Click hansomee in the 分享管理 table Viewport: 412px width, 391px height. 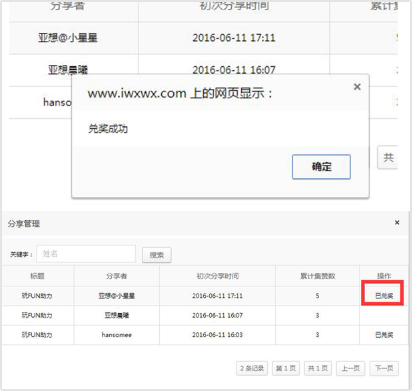[117, 335]
